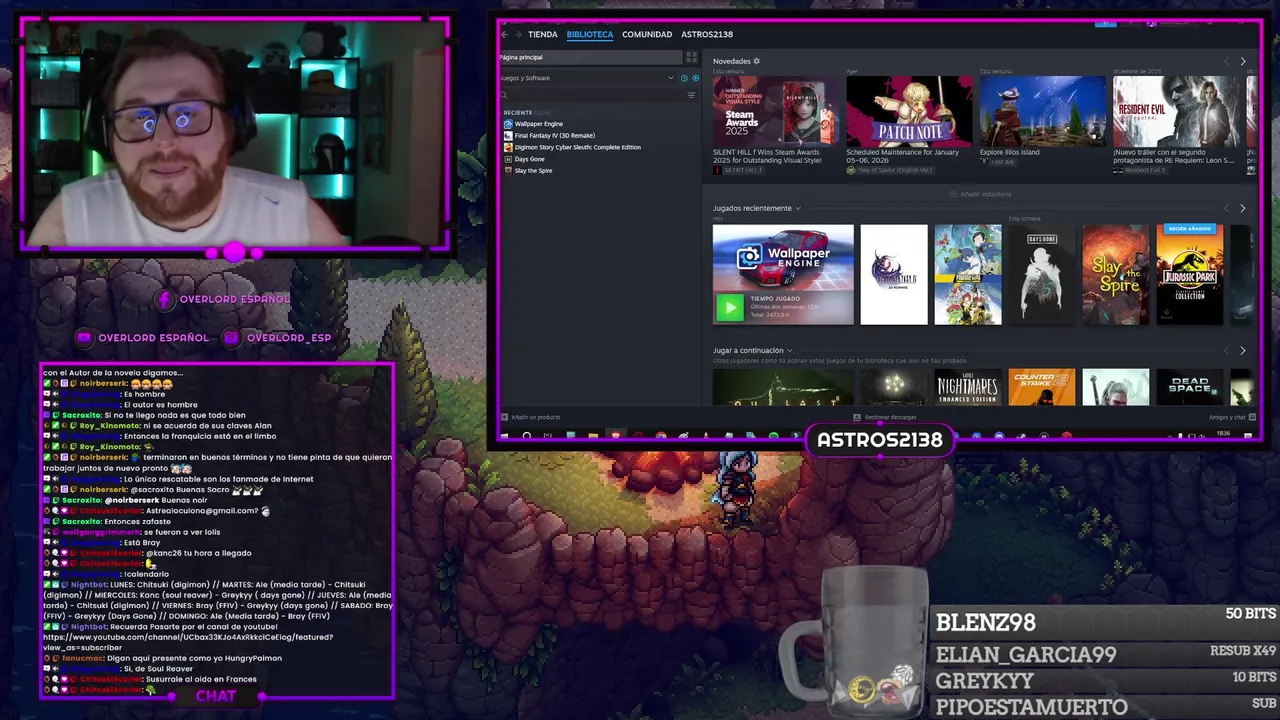Open the Counter-Strike 2 tile

(1042, 388)
